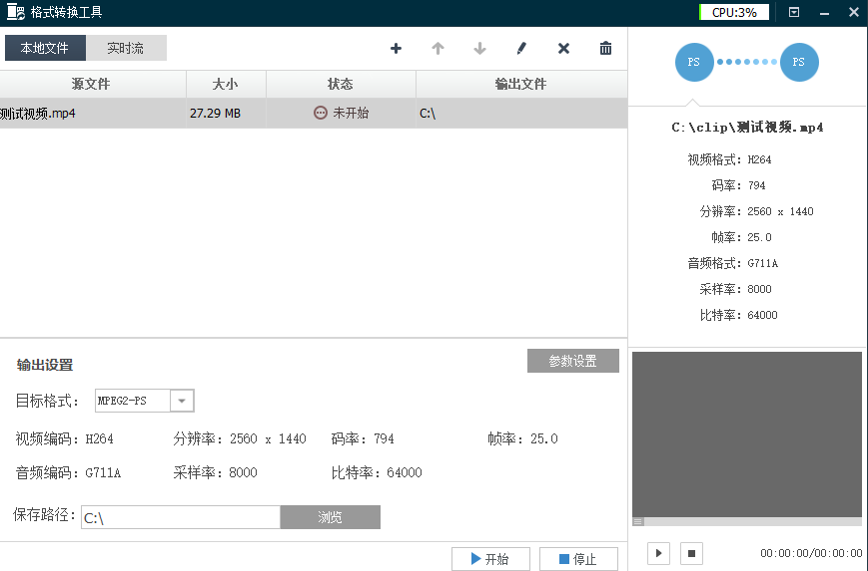Click the plus icon to add a file

click(x=396, y=48)
